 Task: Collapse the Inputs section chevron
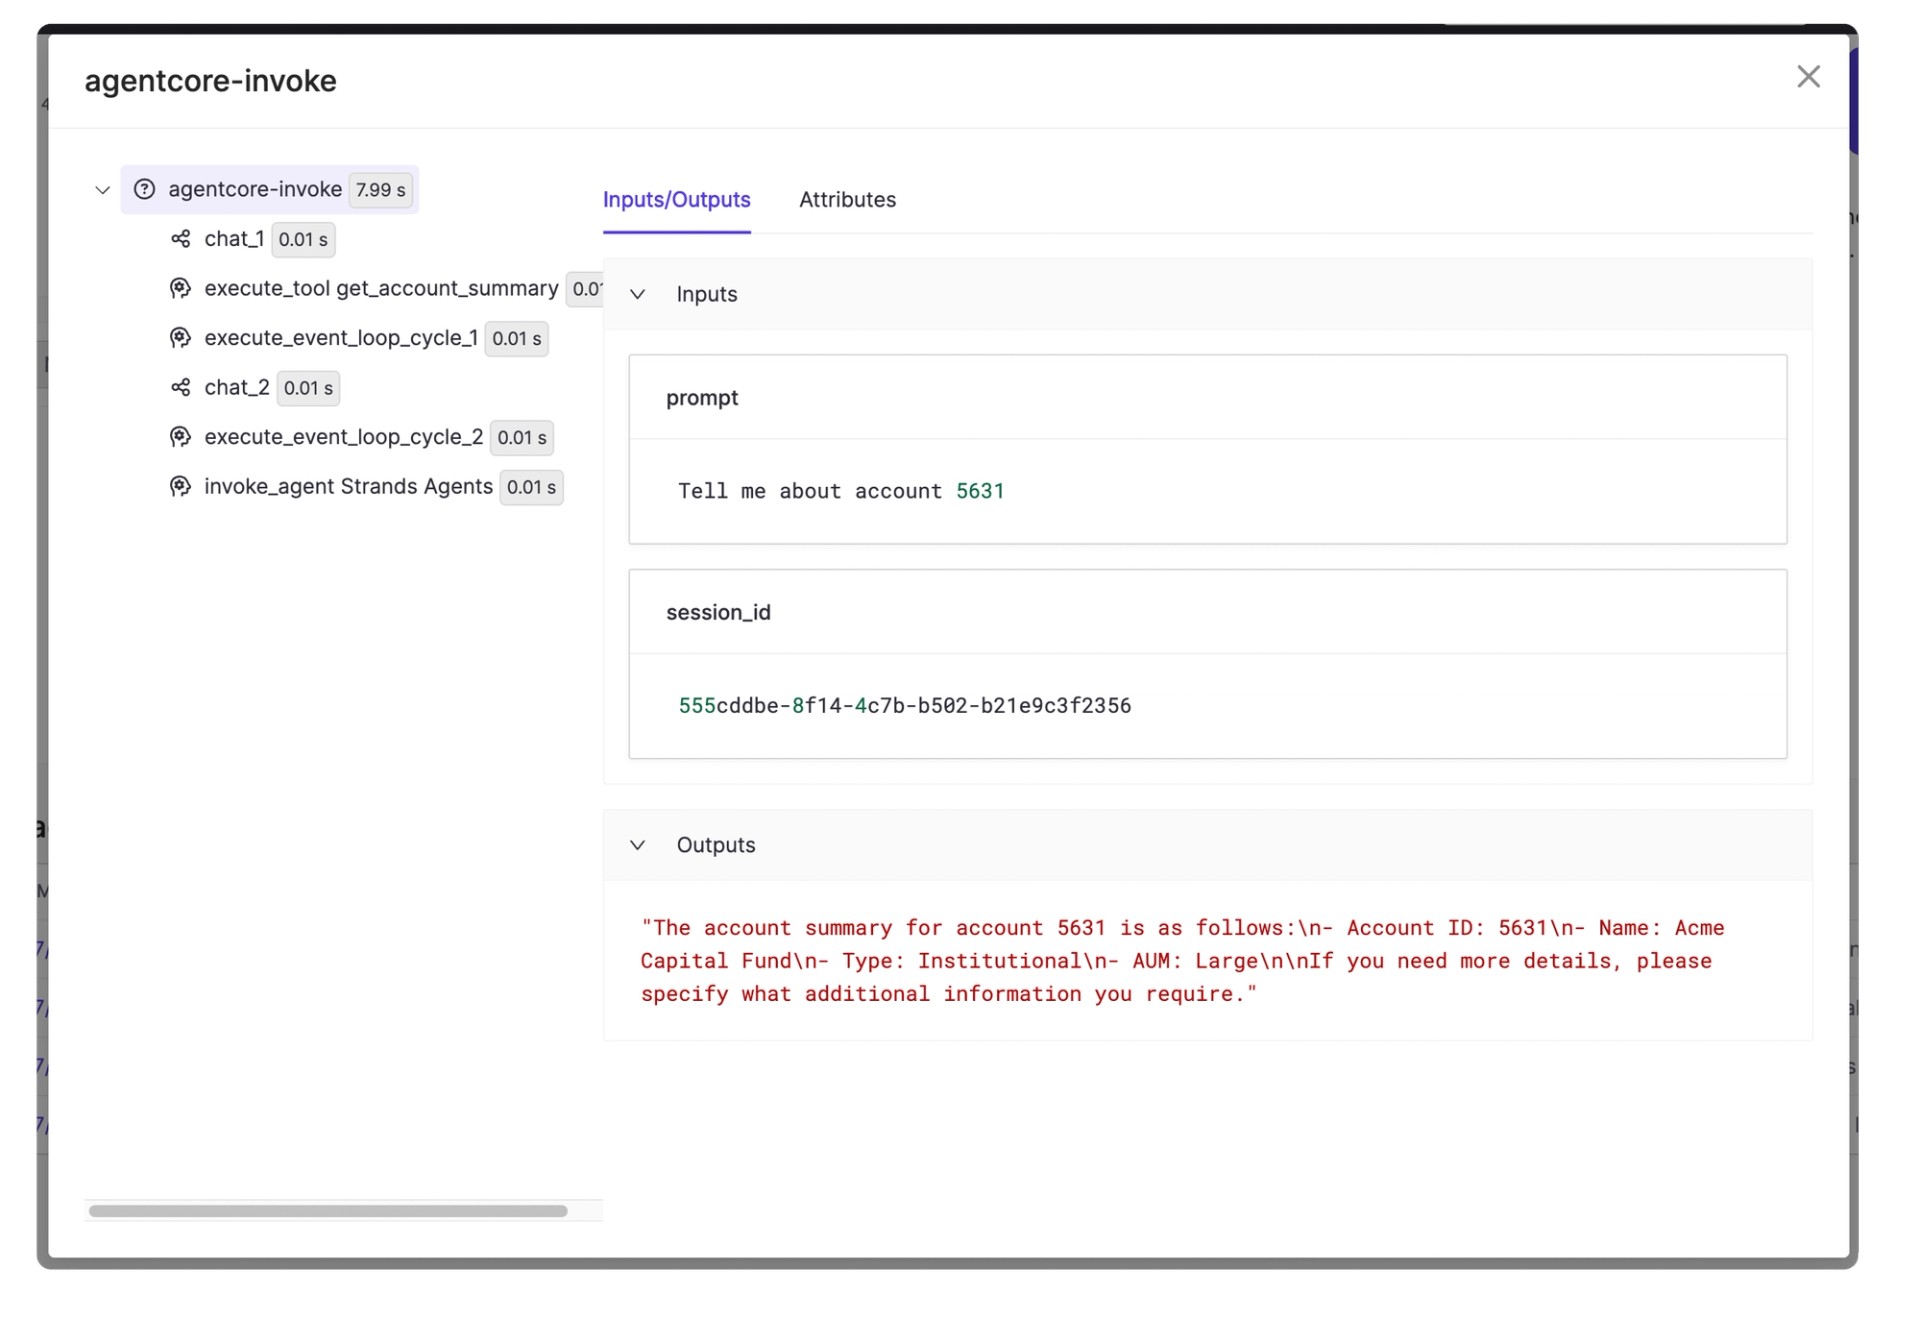click(637, 294)
